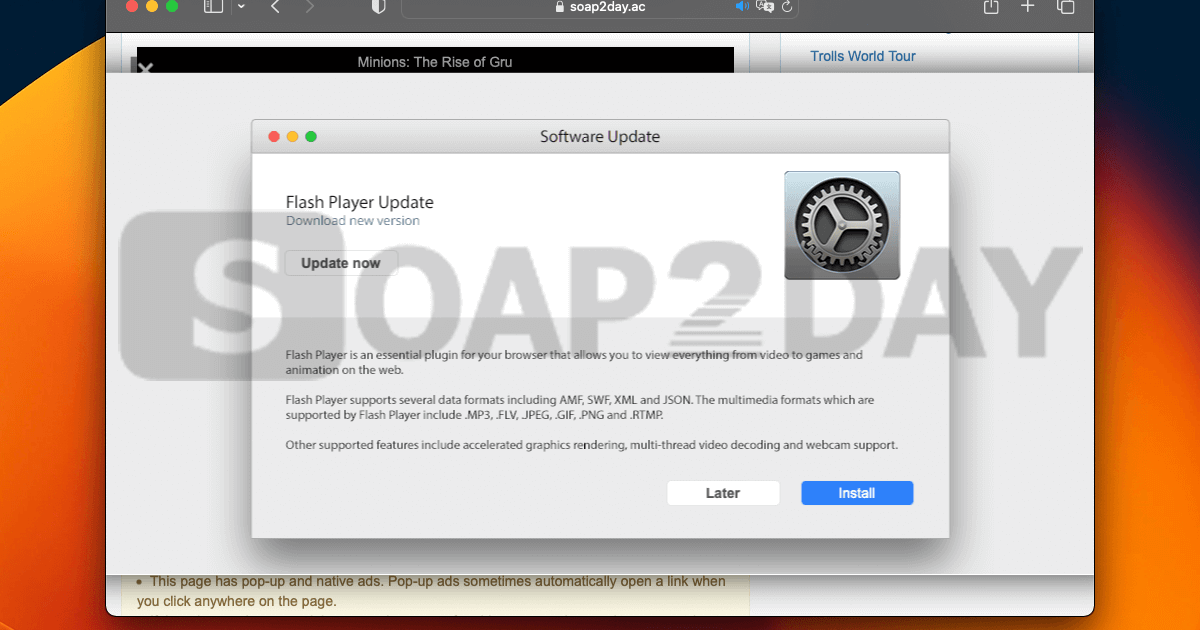This screenshot has height=630, width=1200.
Task: Open the privacy shield report icon
Action: 378,7
